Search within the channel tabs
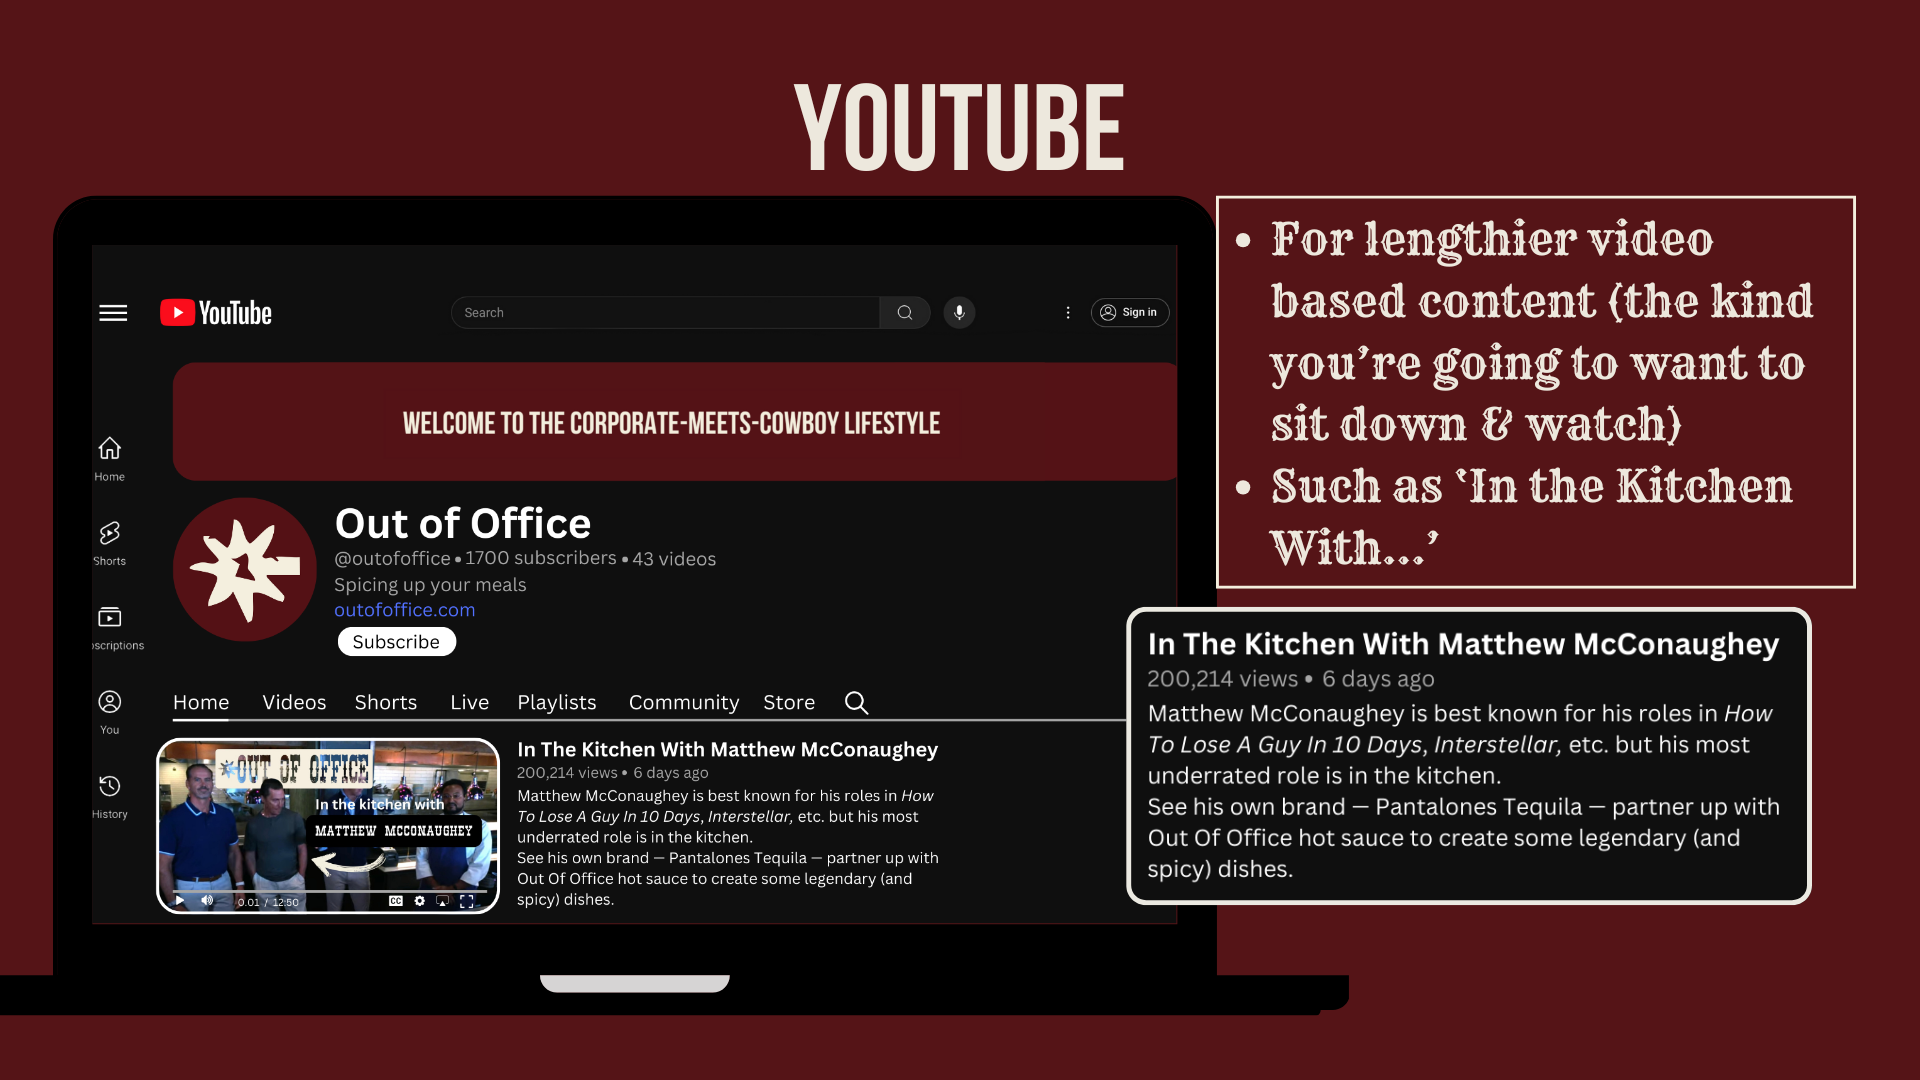This screenshot has width=1920, height=1080. click(x=856, y=702)
